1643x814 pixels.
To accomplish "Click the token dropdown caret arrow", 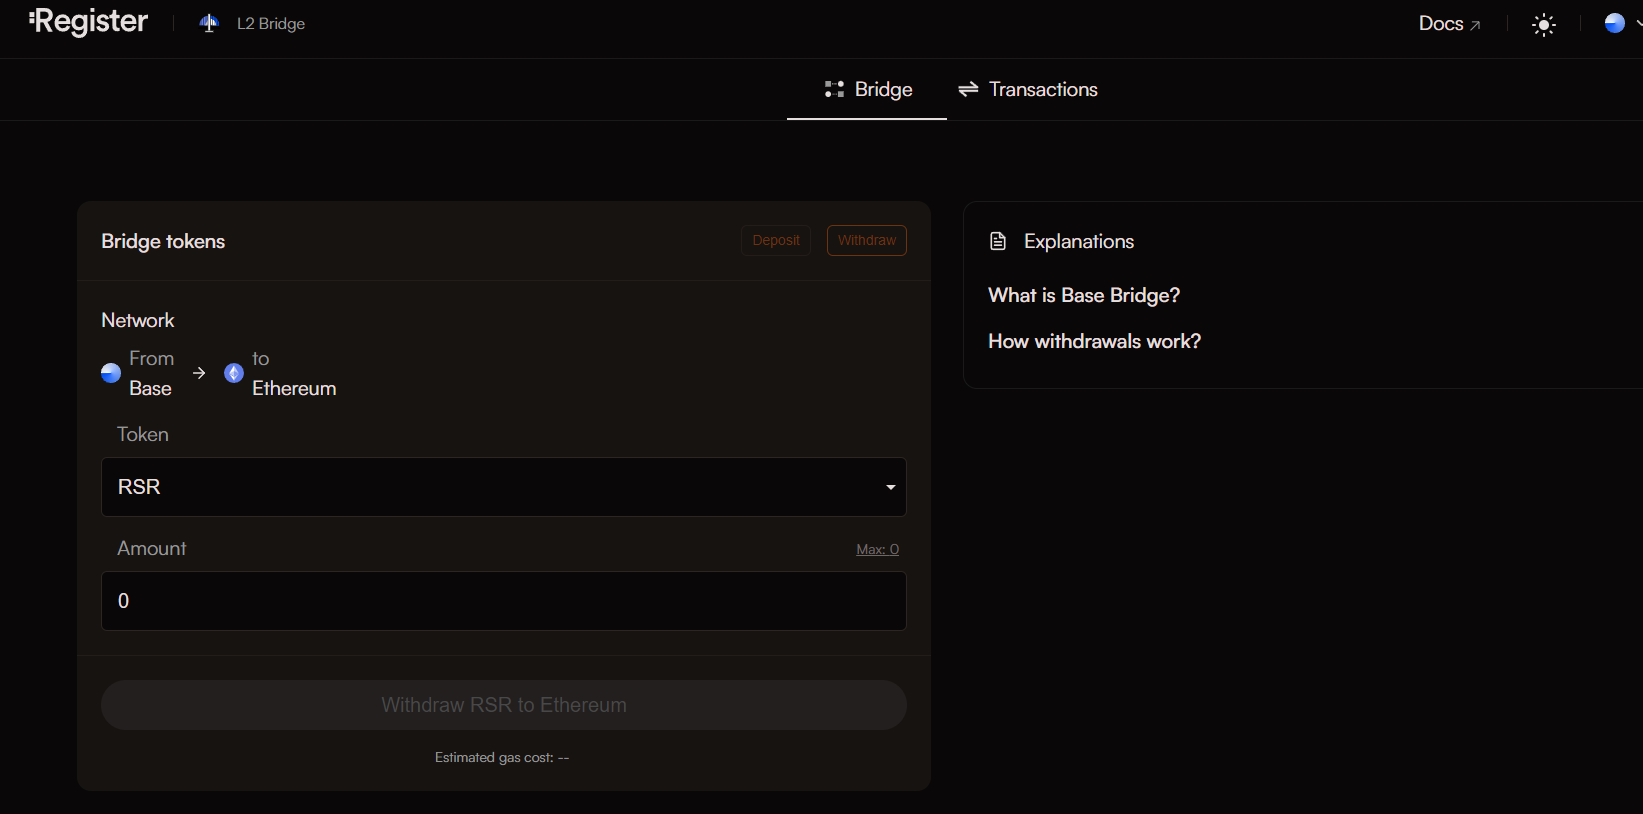I will click(890, 487).
